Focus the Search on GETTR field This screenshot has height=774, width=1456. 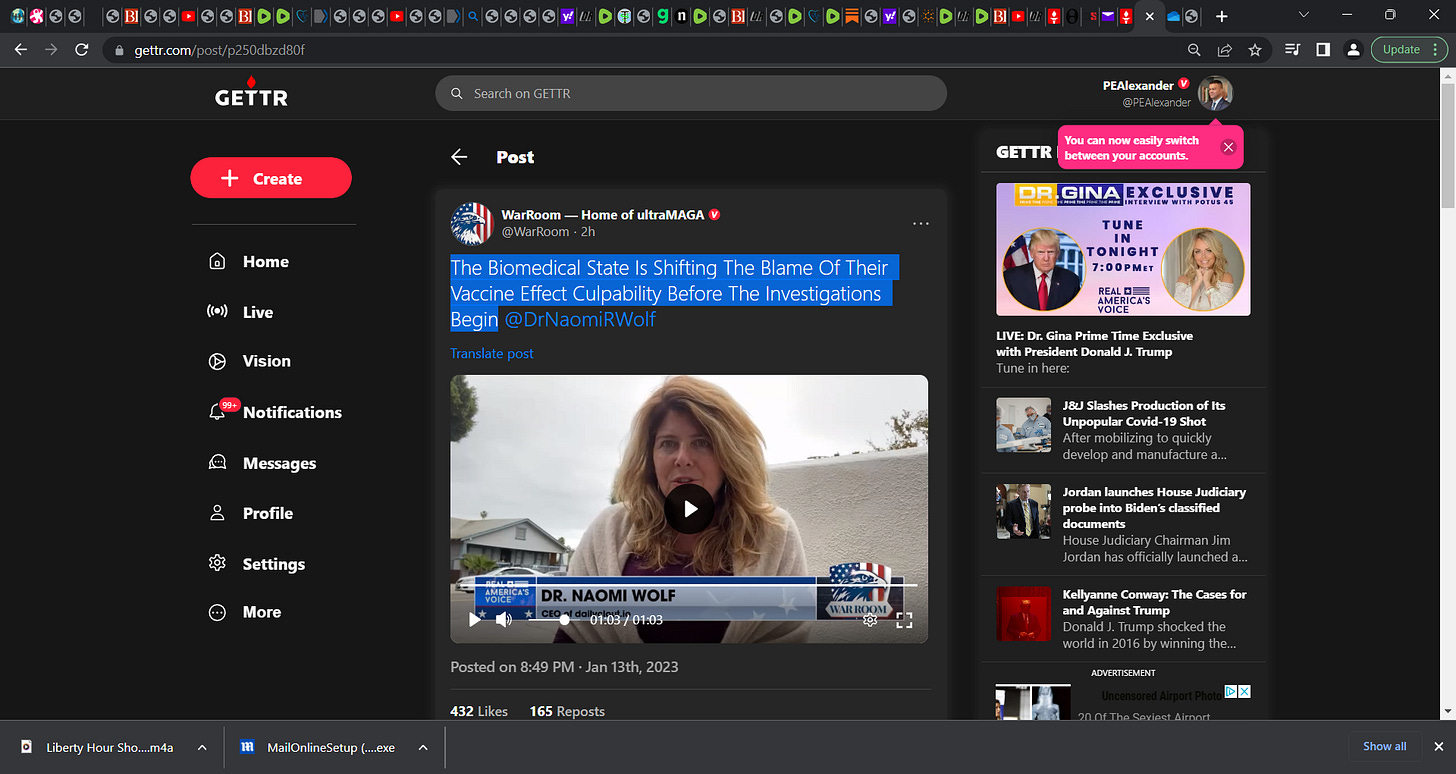coord(690,93)
